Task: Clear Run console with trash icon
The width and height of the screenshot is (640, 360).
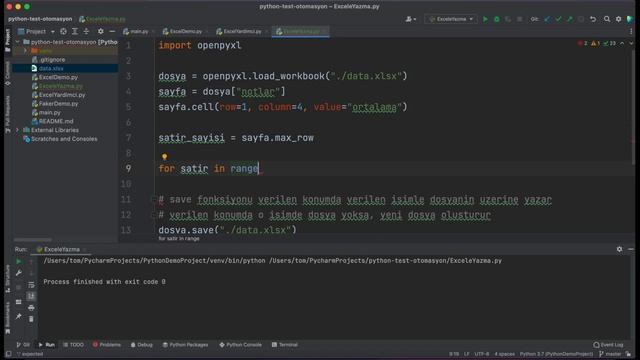Action: [31, 319]
